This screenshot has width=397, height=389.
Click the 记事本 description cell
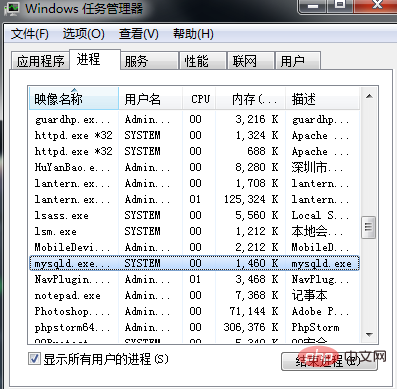point(309,295)
